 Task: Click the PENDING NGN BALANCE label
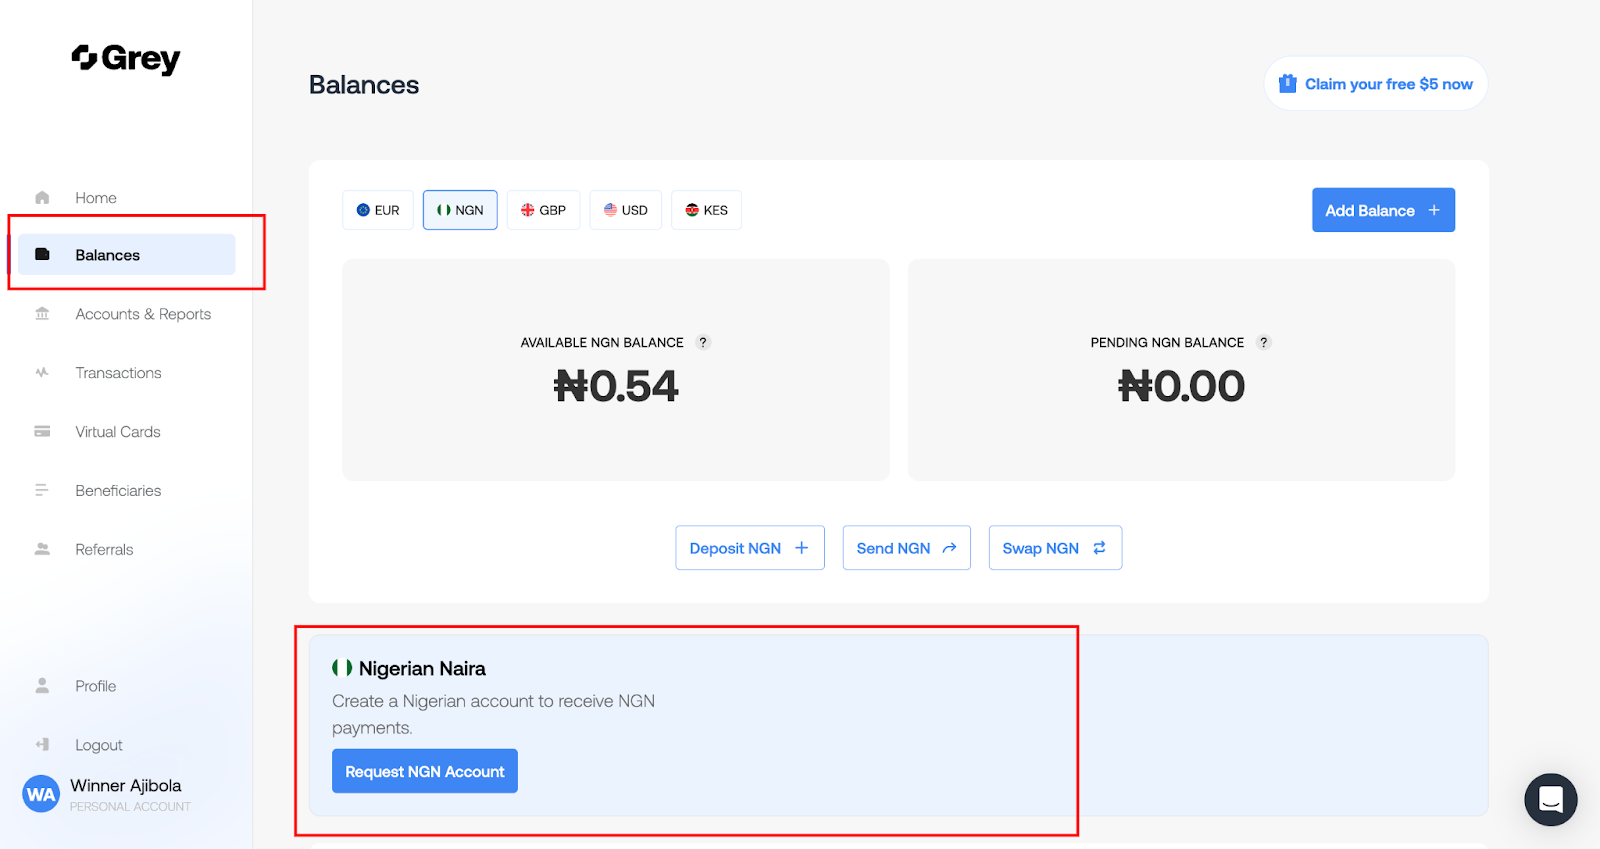click(x=1167, y=342)
